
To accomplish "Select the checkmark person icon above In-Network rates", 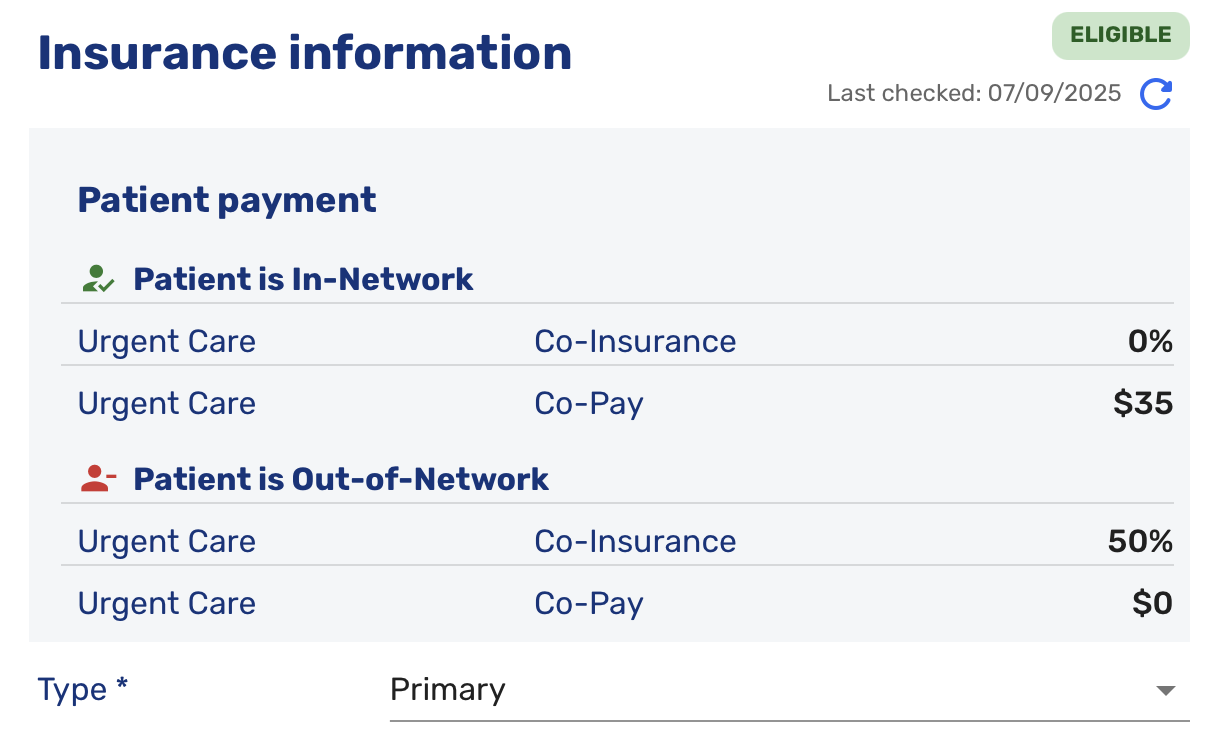I will (x=97, y=278).
